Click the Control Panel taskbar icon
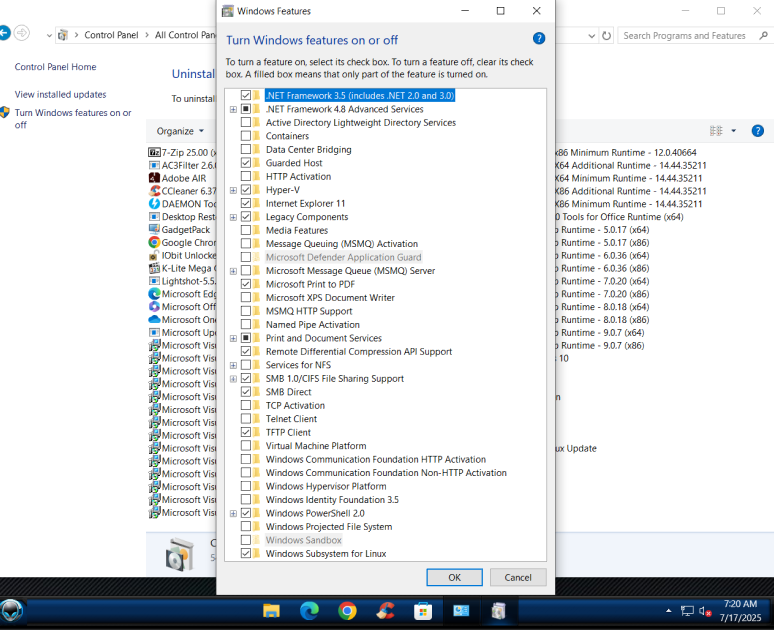The height and width of the screenshot is (630, 774). (x=461, y=611)
